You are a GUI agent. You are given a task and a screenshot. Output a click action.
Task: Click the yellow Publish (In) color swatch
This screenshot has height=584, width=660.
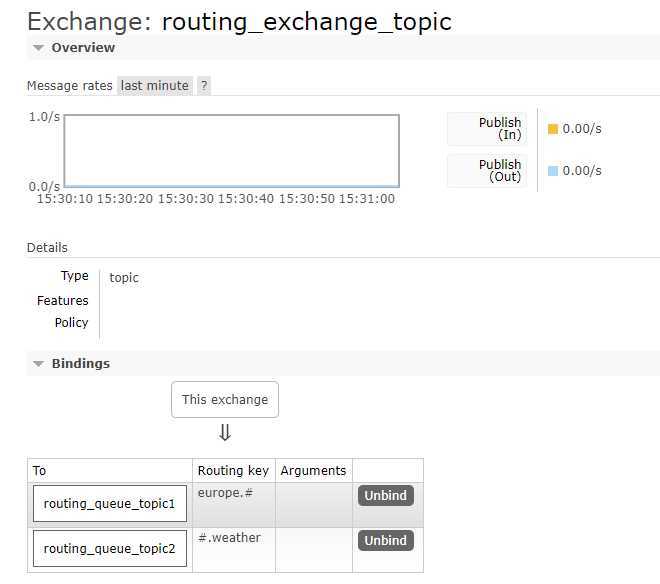point(553,129)
